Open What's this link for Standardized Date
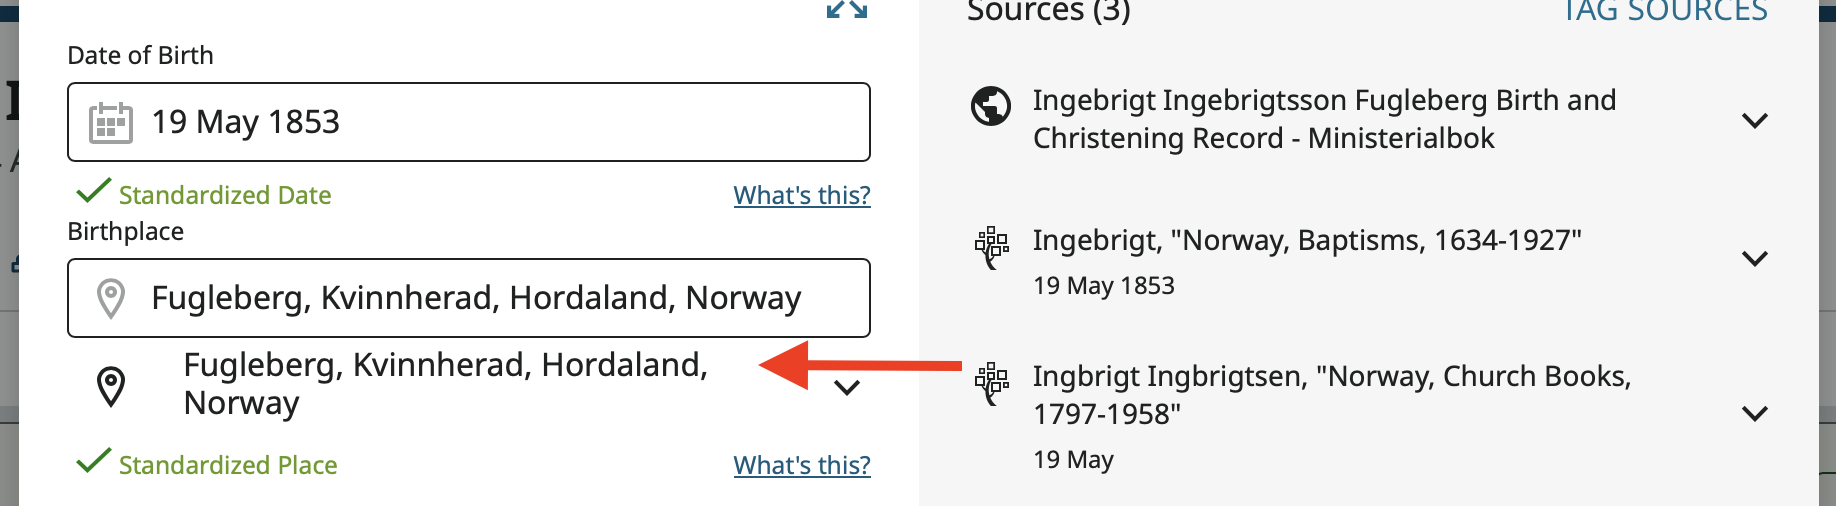This screenshot has width=1836, height=506. tap(801, 195)
